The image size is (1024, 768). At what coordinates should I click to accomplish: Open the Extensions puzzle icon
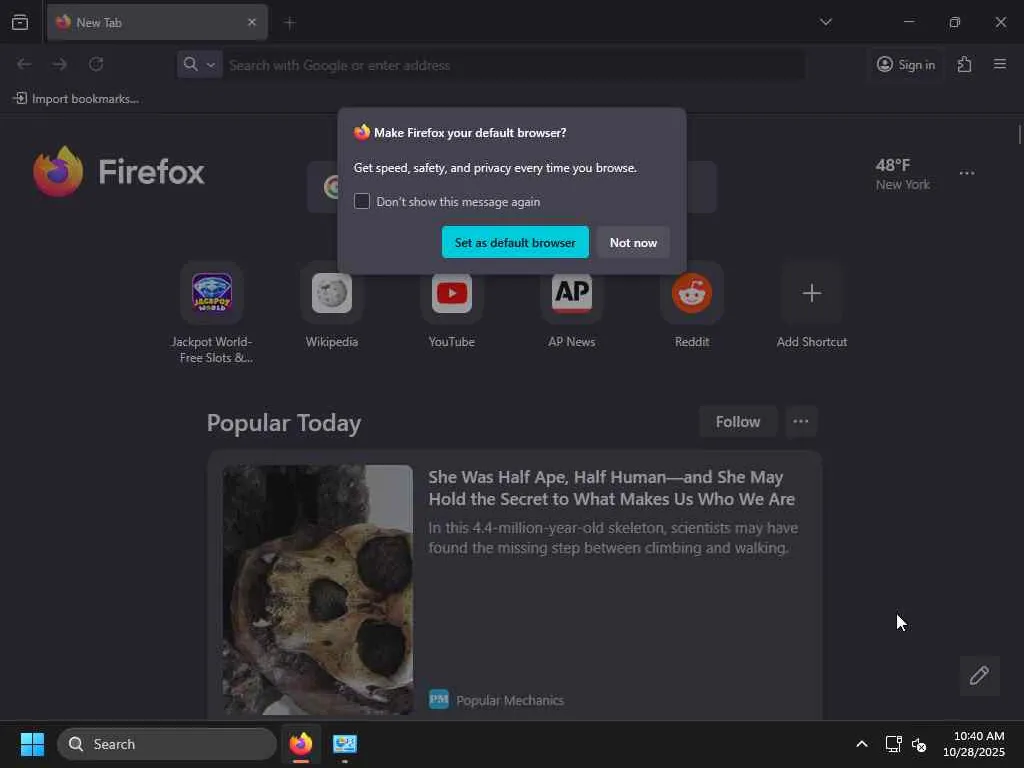(x=964, y=64)
